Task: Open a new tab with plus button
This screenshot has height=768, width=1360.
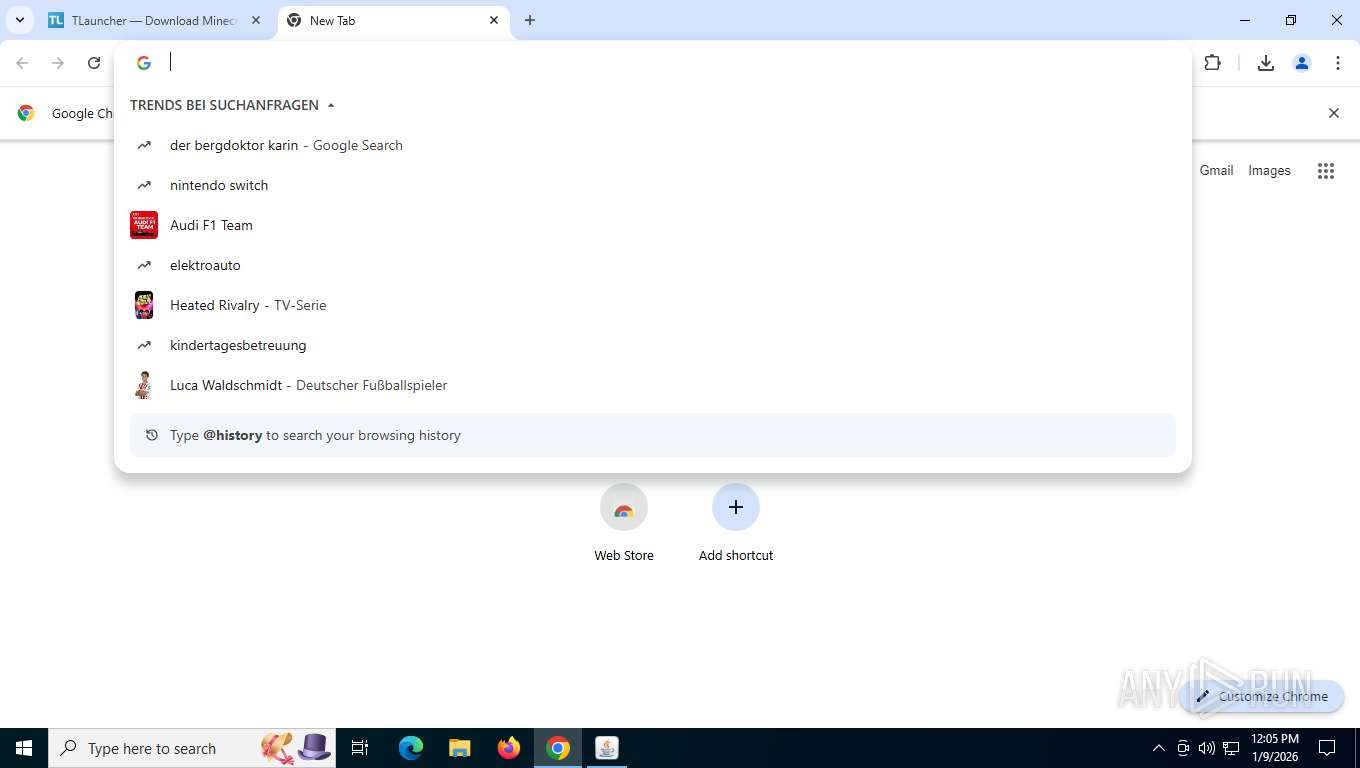Action: (530, 20)
